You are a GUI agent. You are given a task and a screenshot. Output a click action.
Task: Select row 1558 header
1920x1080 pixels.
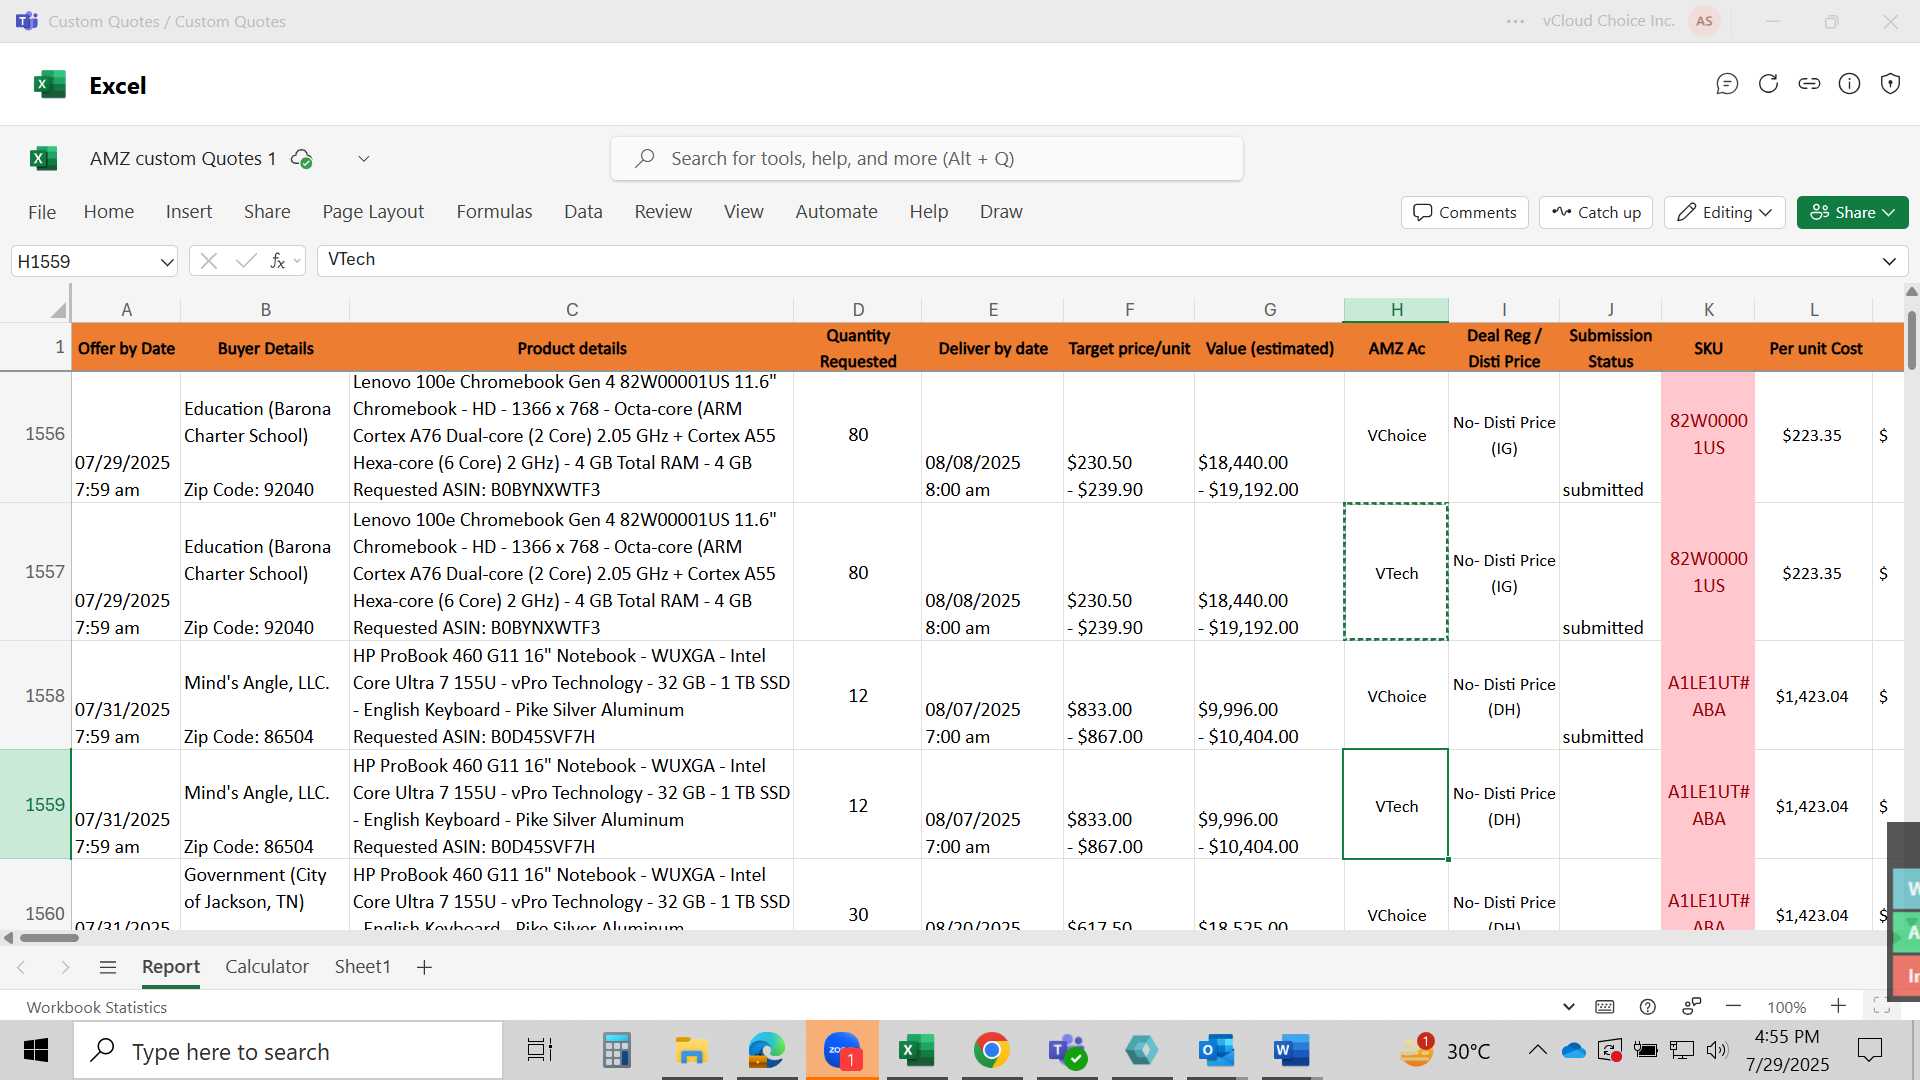[x=36, y=696]
